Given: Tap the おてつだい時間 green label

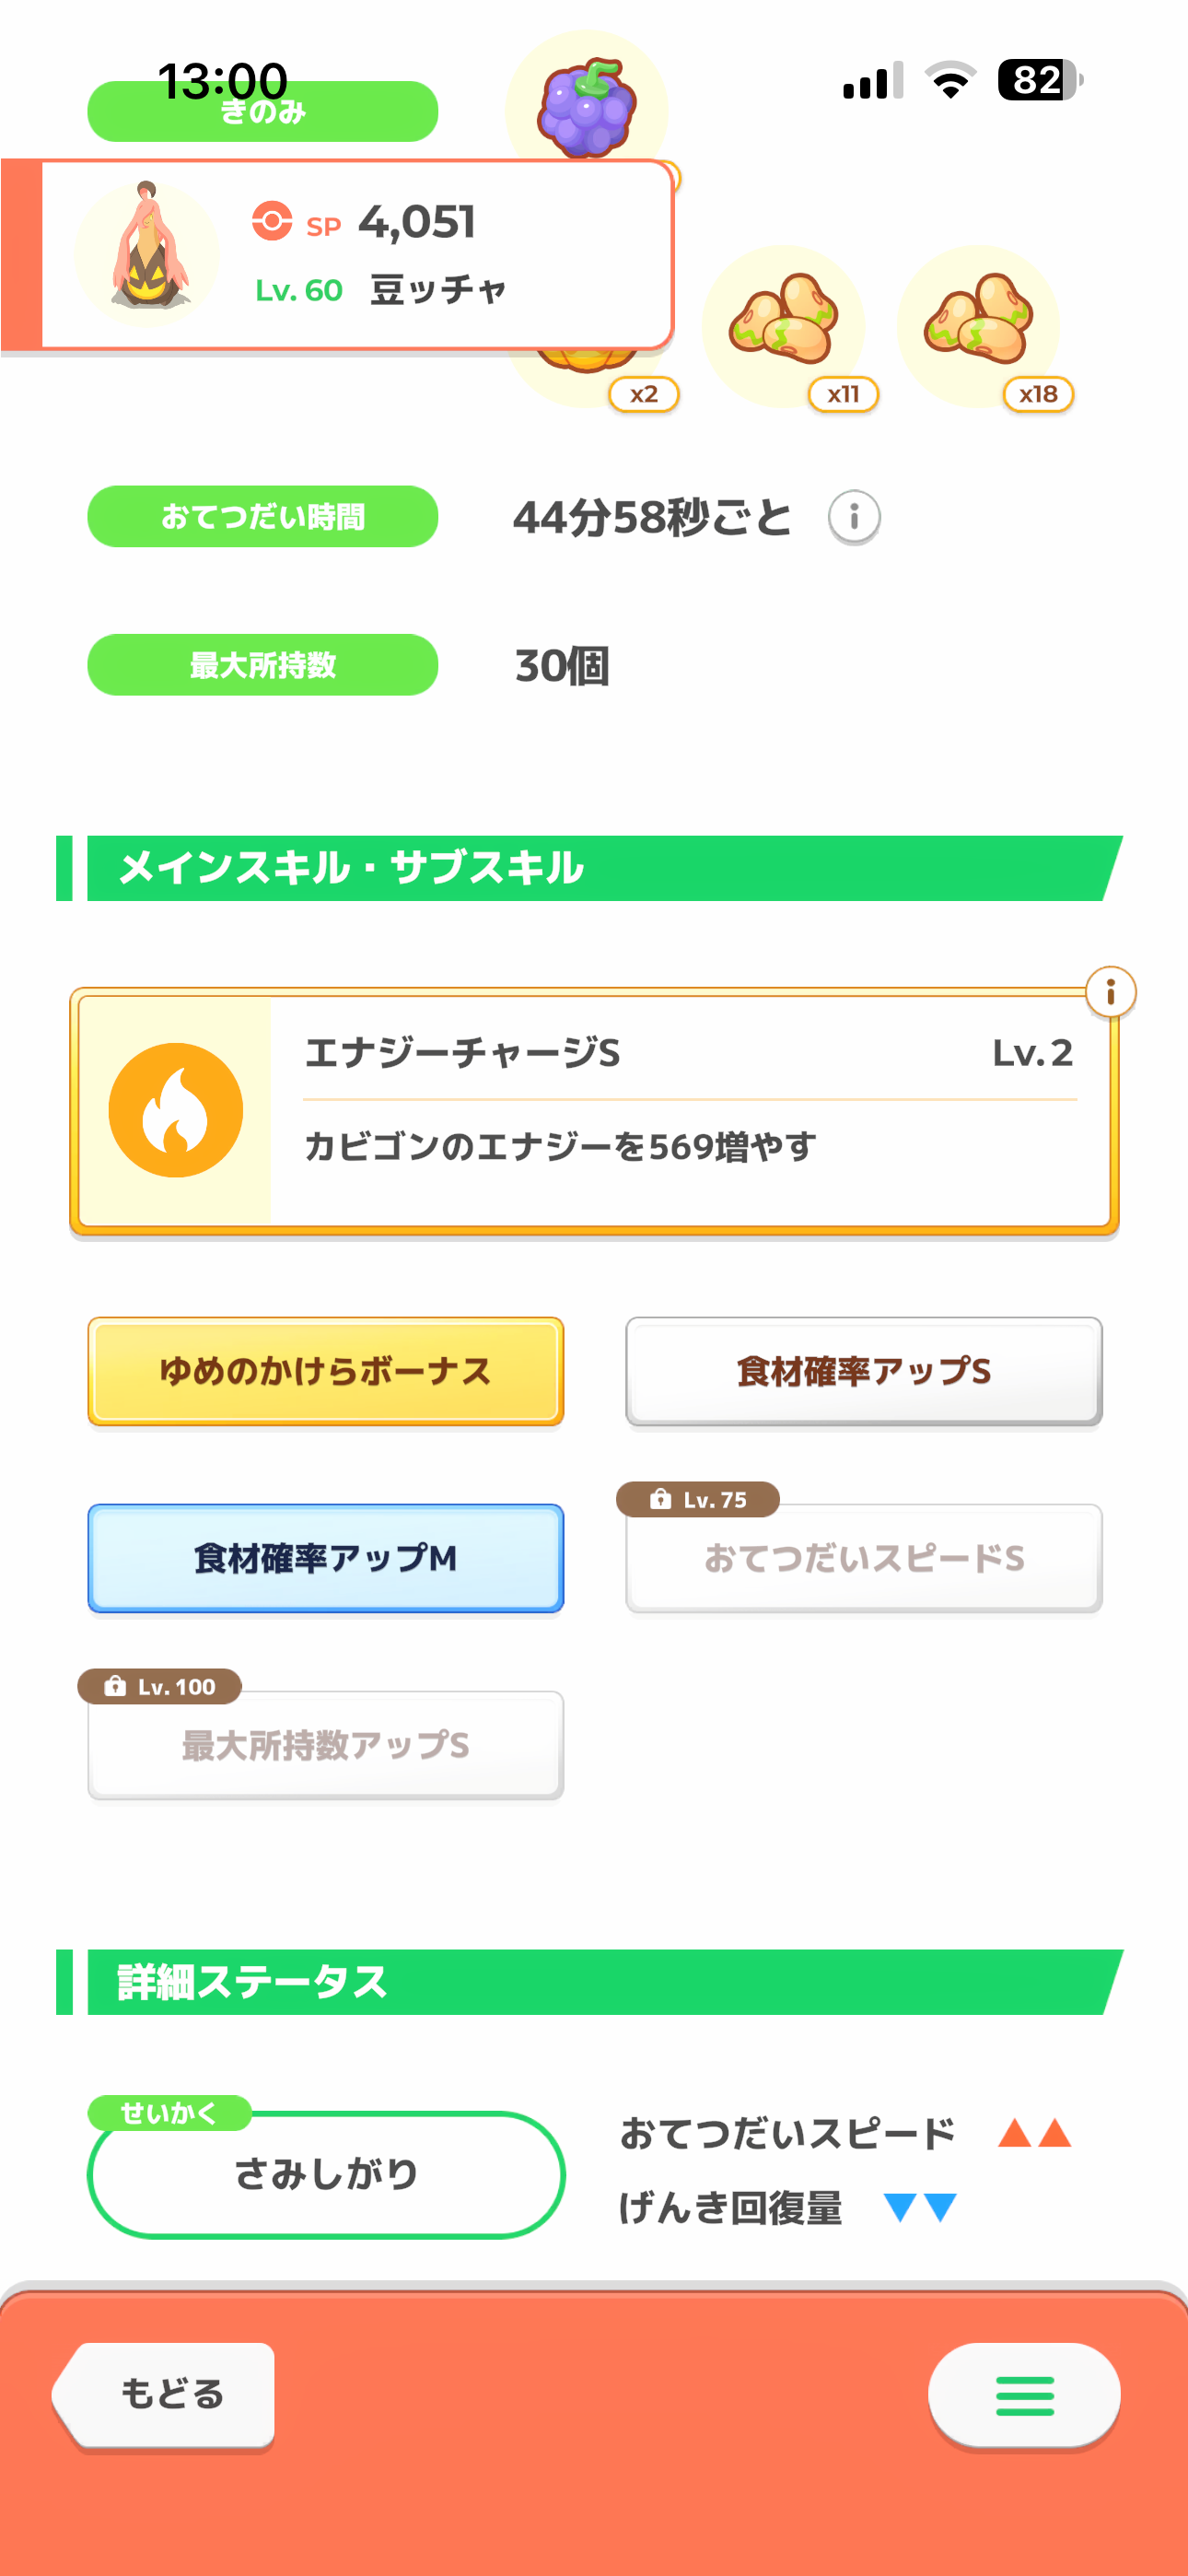Looking at the screenshot, I should [263, 516].
